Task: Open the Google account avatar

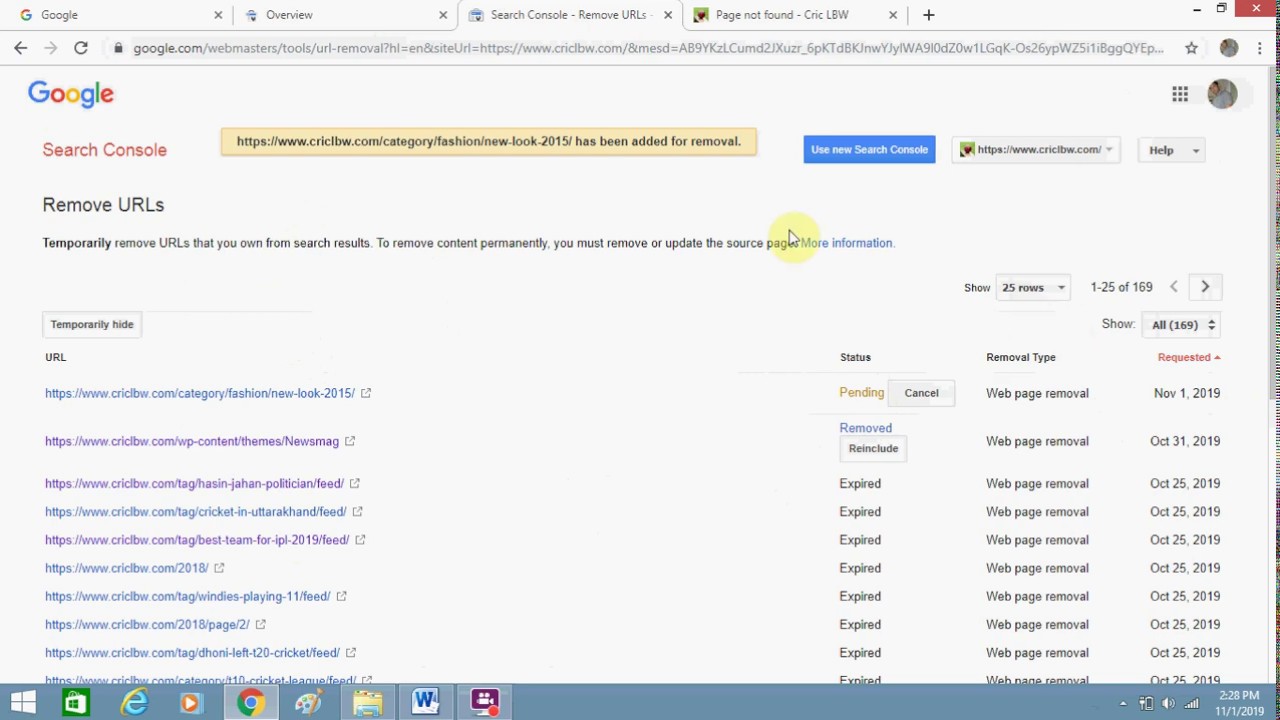Action: (1222, 94)
